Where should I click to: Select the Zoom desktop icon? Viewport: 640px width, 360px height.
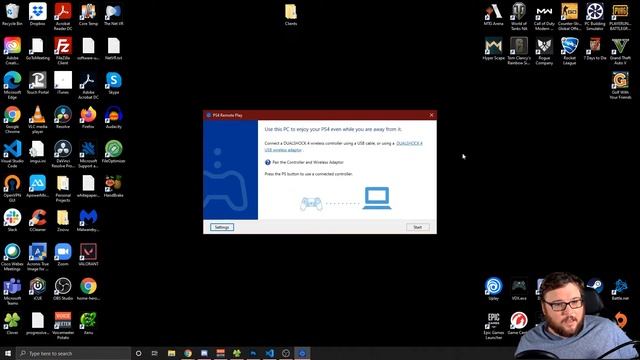point(63,255)
